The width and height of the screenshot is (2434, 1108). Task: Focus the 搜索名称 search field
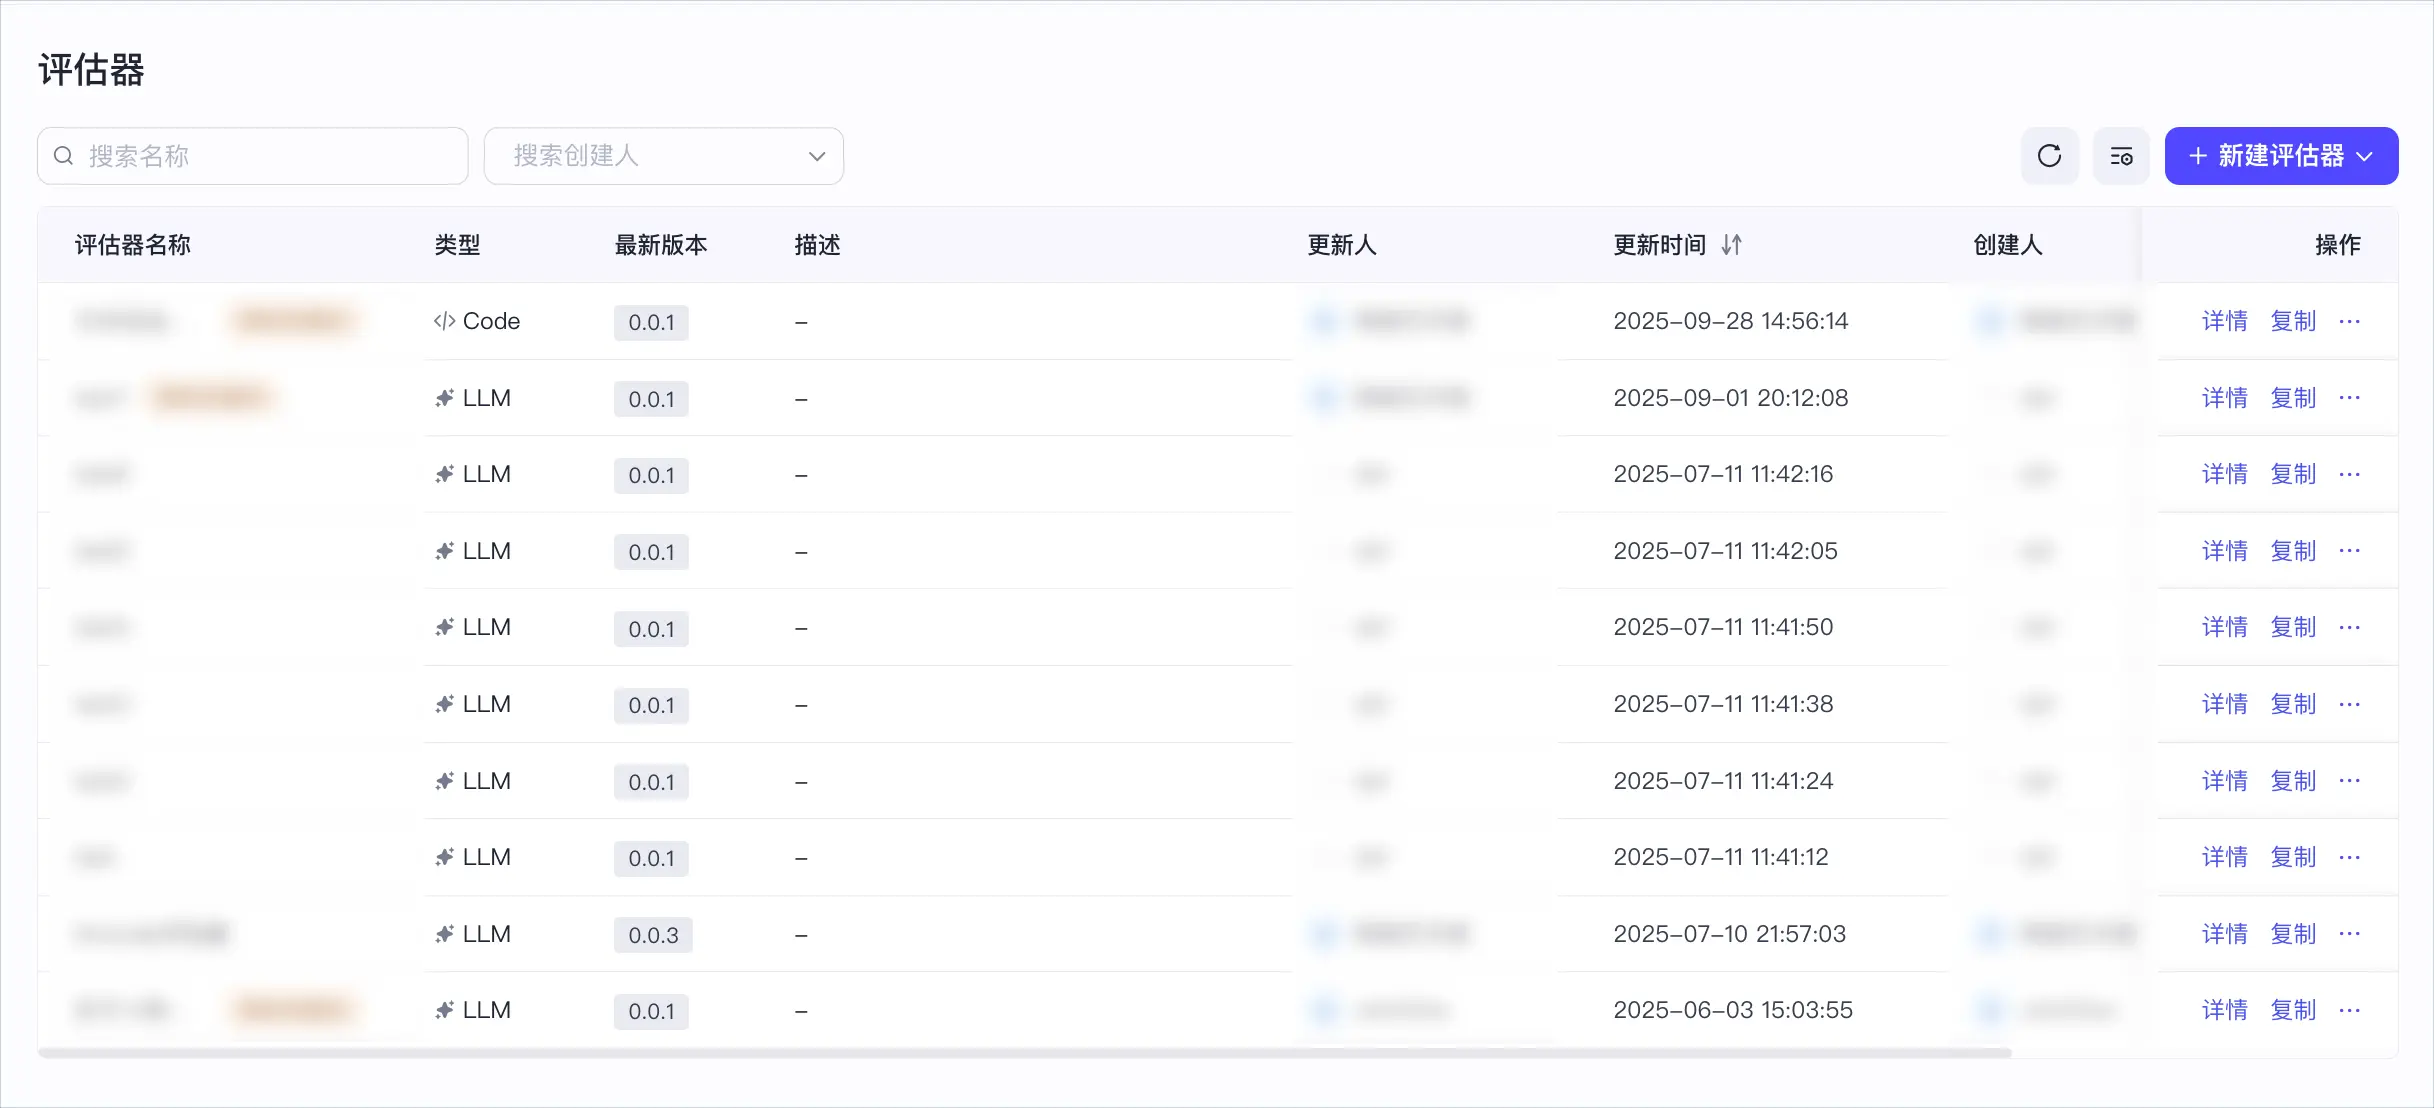(252, 156)
